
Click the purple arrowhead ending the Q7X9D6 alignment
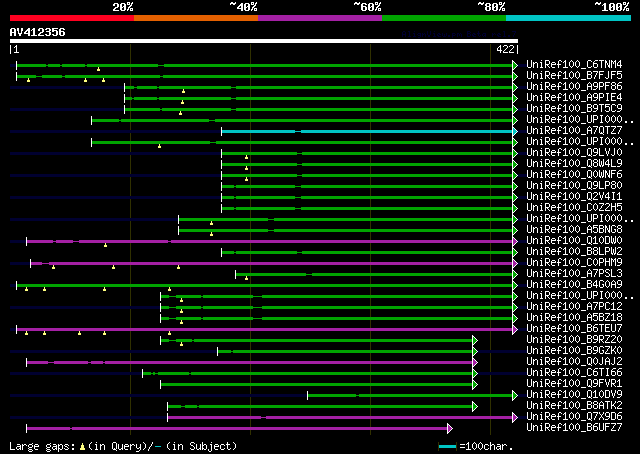click(x=515, y=418)
